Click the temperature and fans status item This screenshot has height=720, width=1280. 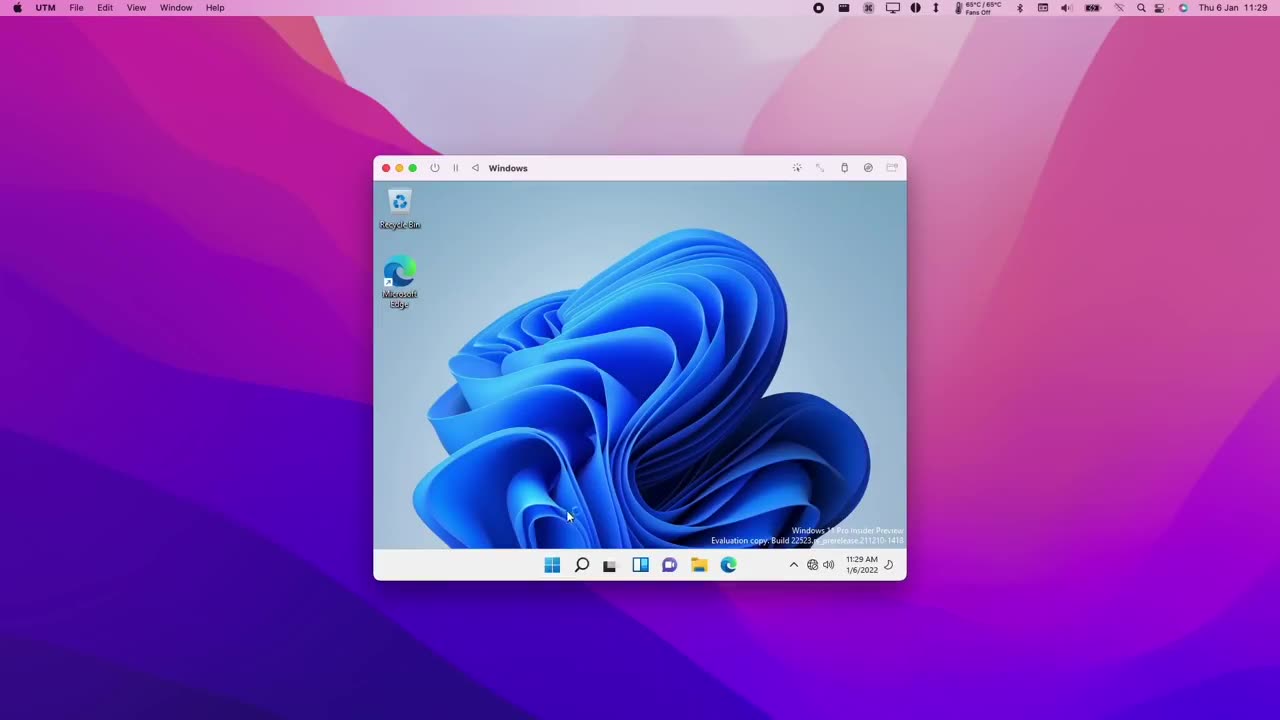978,8
